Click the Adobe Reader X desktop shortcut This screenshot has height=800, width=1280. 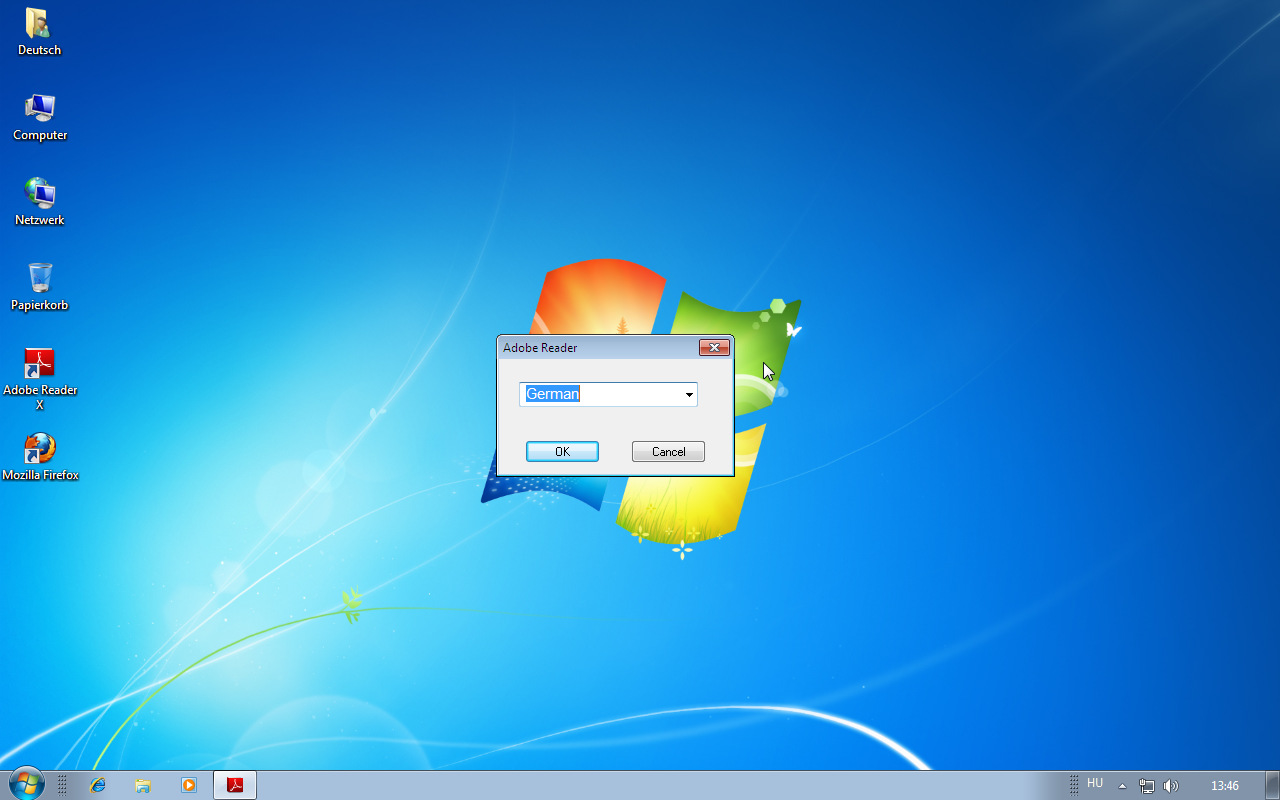40,379
